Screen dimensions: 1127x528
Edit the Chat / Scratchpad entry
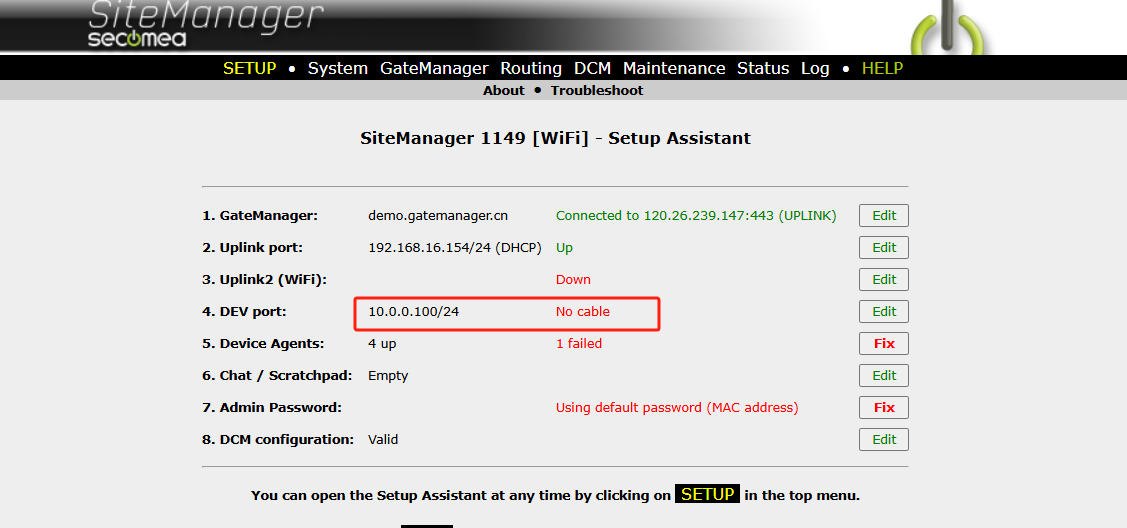[x=884, y=375]
